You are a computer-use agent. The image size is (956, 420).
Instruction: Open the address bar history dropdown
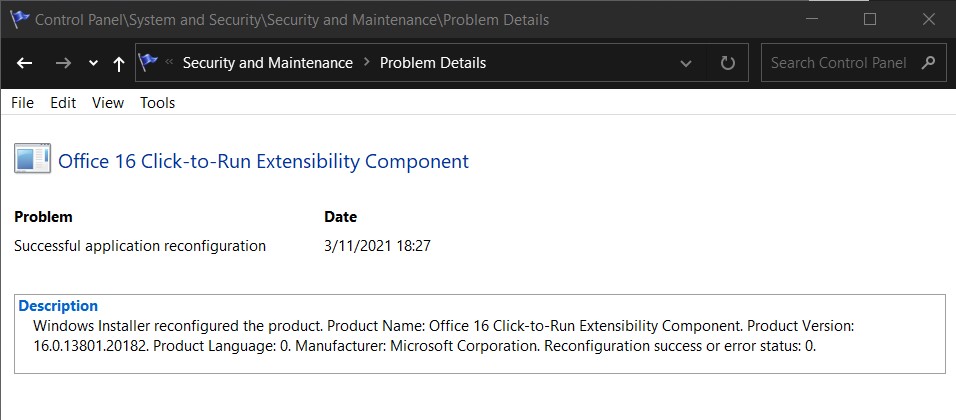pyautogui.click(x=686, y=63)
